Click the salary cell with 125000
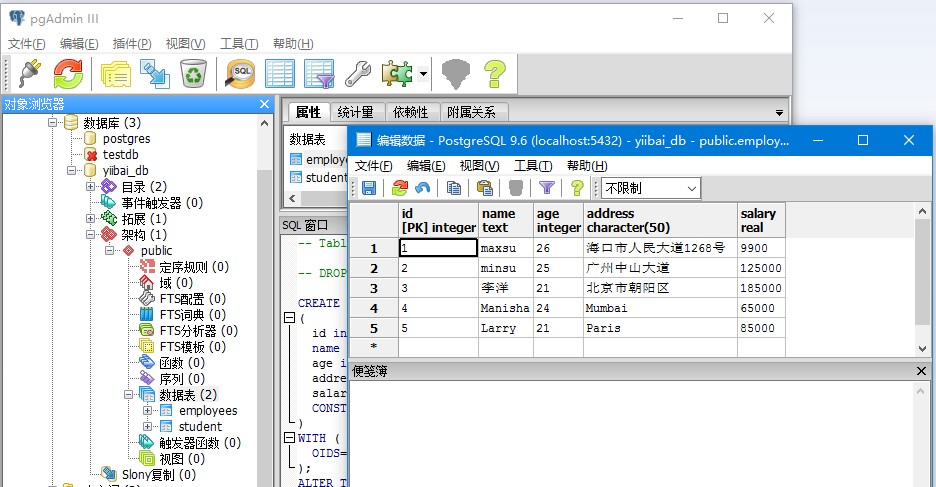This screenshot has width=936, height=487. pos(761,268)
